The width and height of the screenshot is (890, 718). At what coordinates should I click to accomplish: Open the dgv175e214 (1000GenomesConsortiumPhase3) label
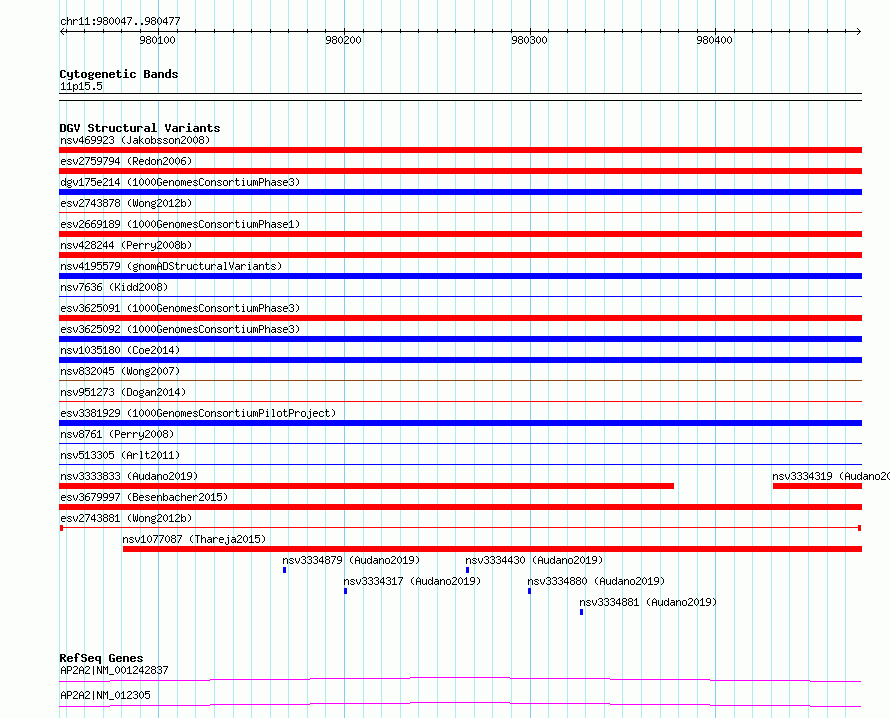pyautogui.click(x=180, y=182)
